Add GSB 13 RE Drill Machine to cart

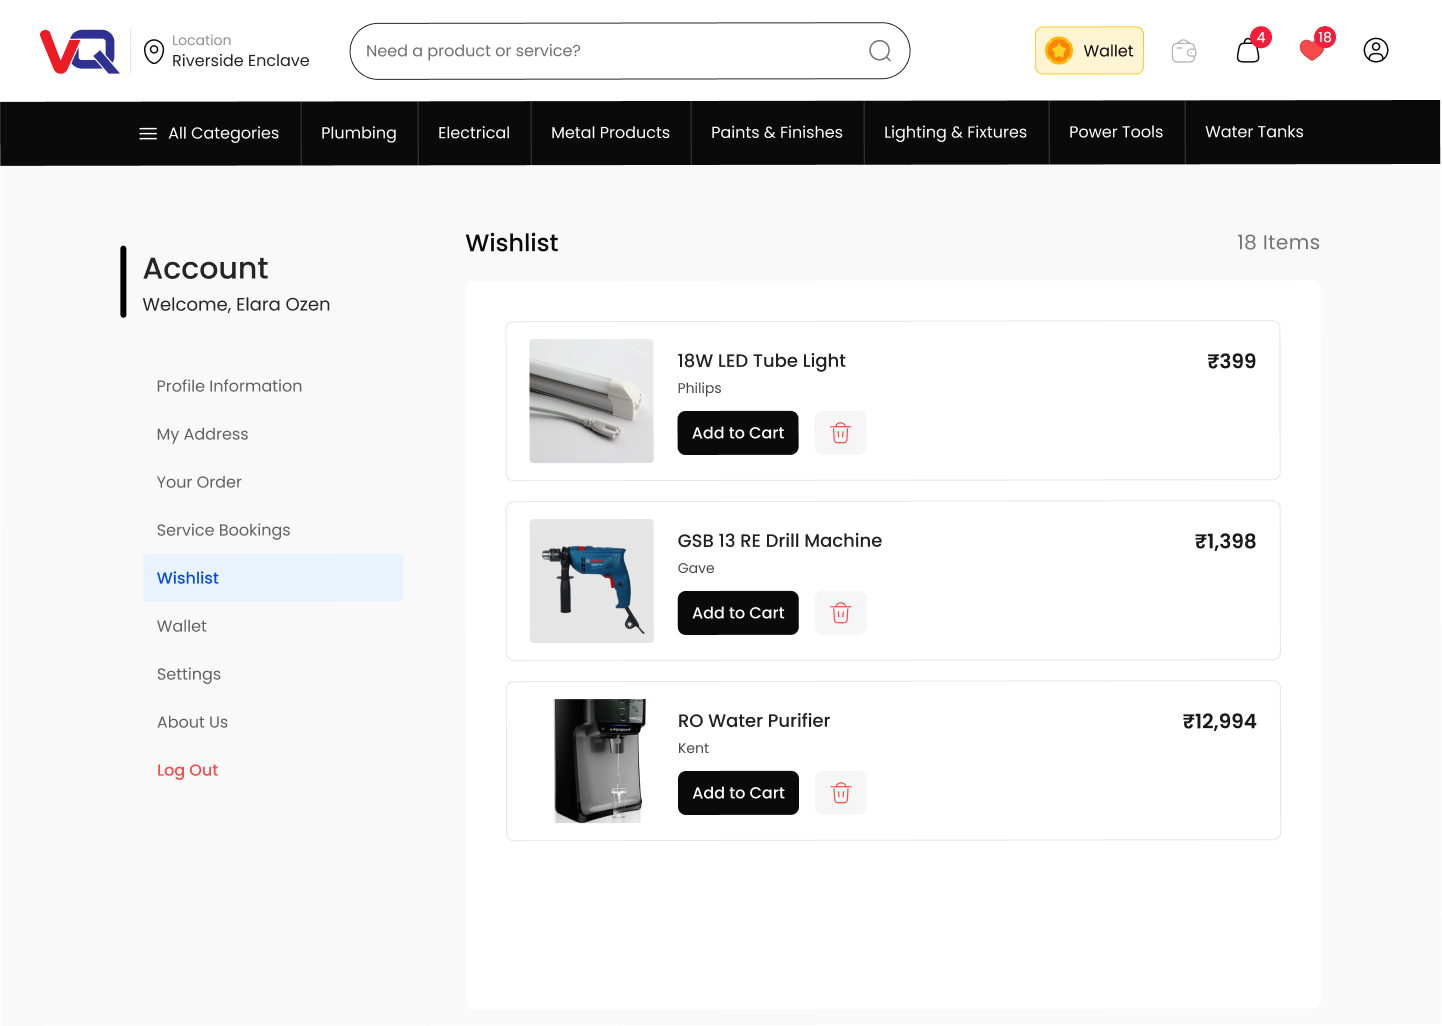738,613
